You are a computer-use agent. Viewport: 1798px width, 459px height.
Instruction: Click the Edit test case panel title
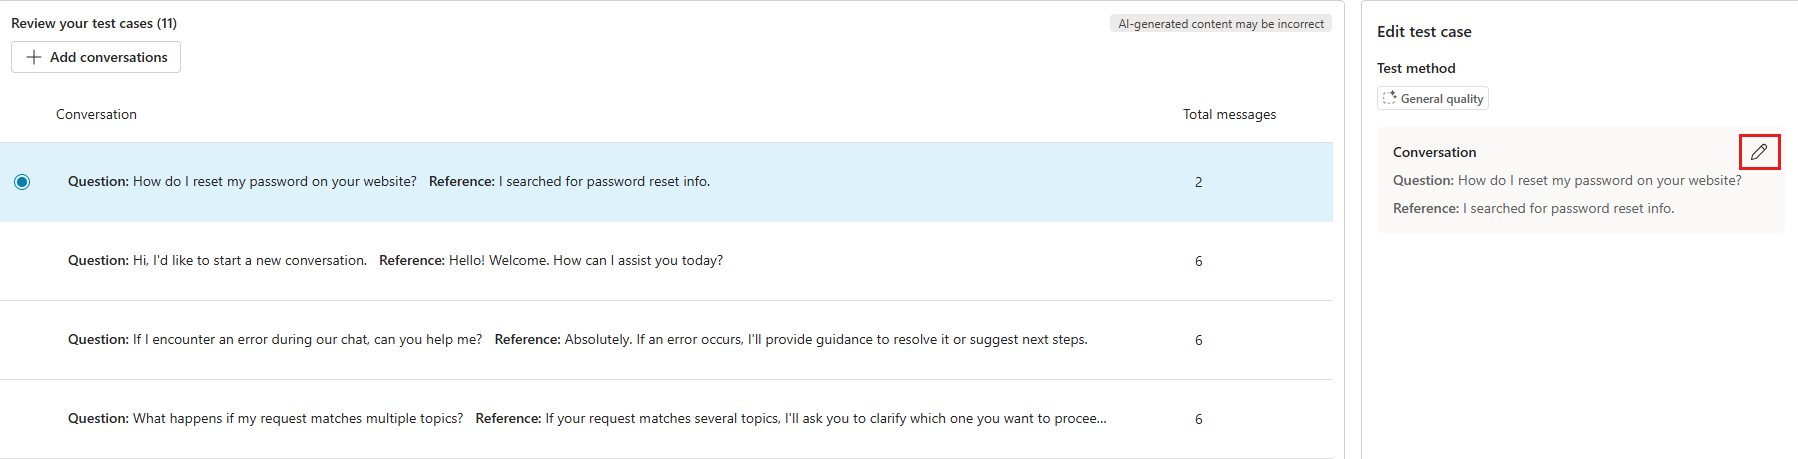click(1424, 32)
